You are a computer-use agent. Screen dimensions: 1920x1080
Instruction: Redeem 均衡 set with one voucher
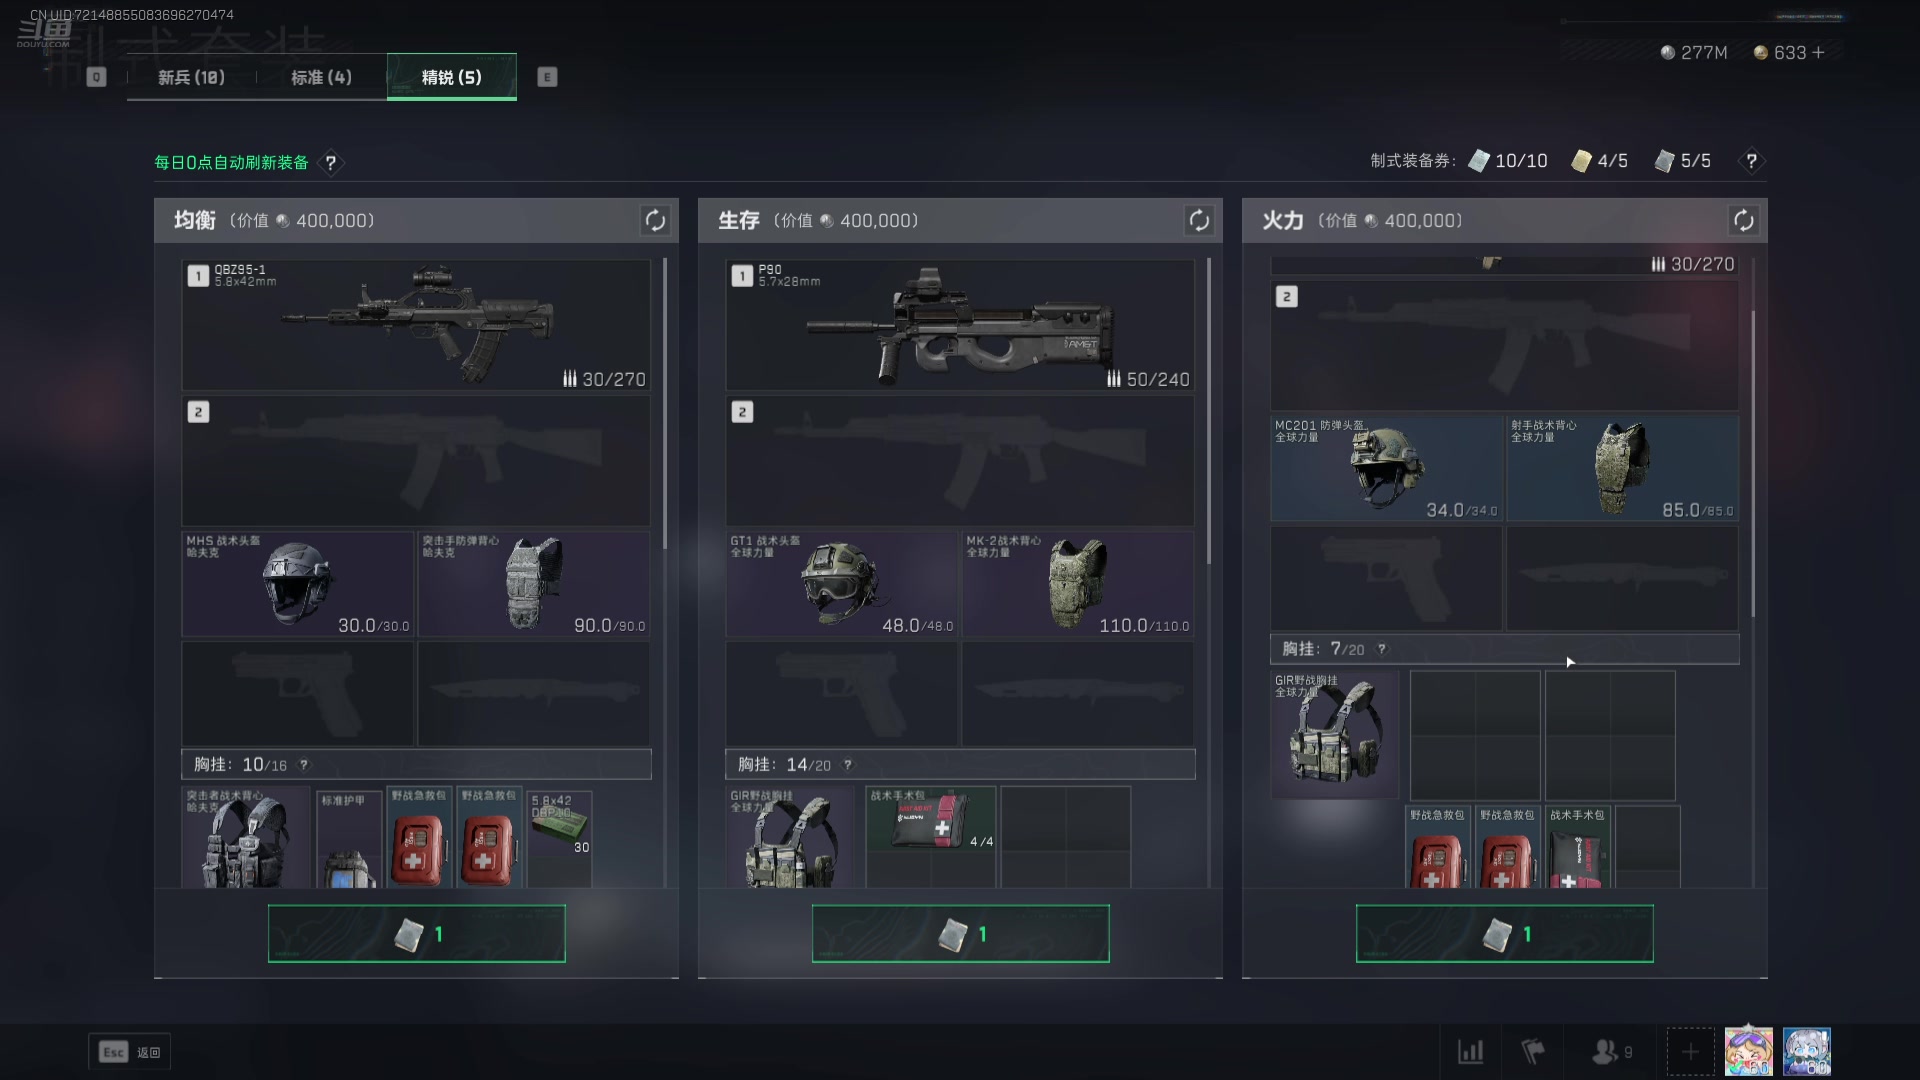click(x=417, y=934)
